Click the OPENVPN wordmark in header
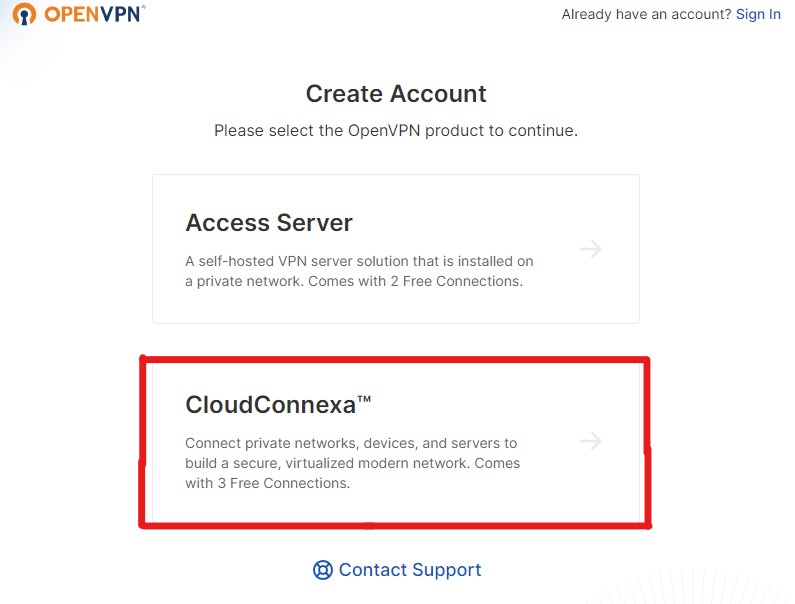 click(x=94, y=14)
